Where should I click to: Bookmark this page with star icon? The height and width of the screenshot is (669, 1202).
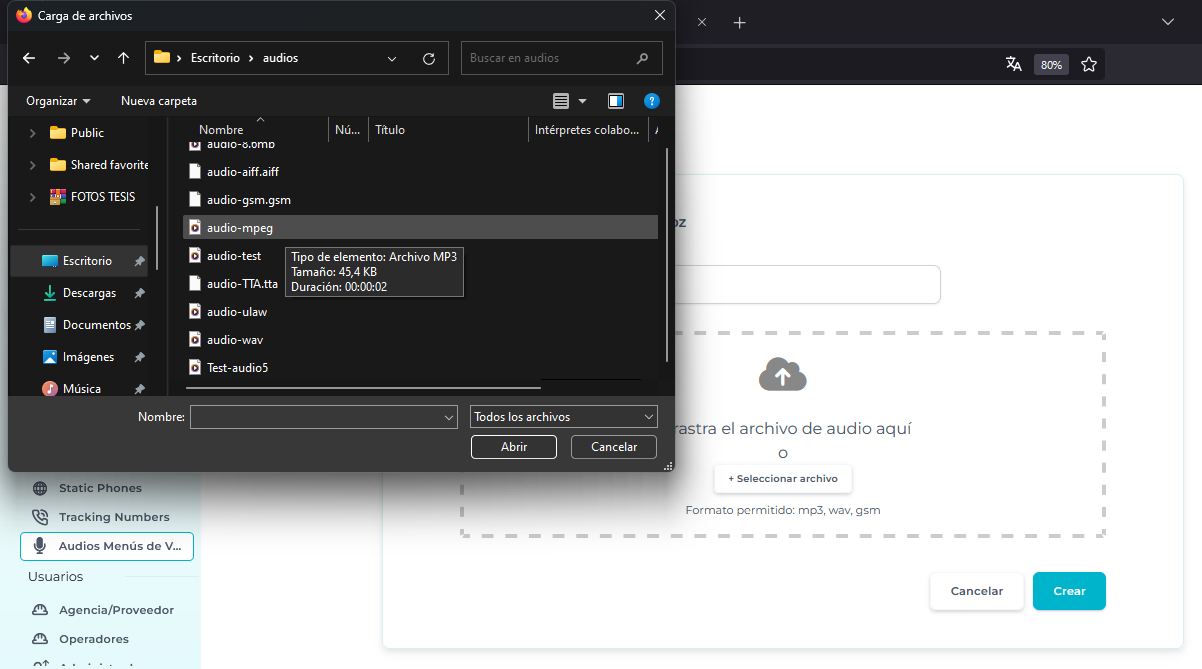click(x=1089, y=64)
